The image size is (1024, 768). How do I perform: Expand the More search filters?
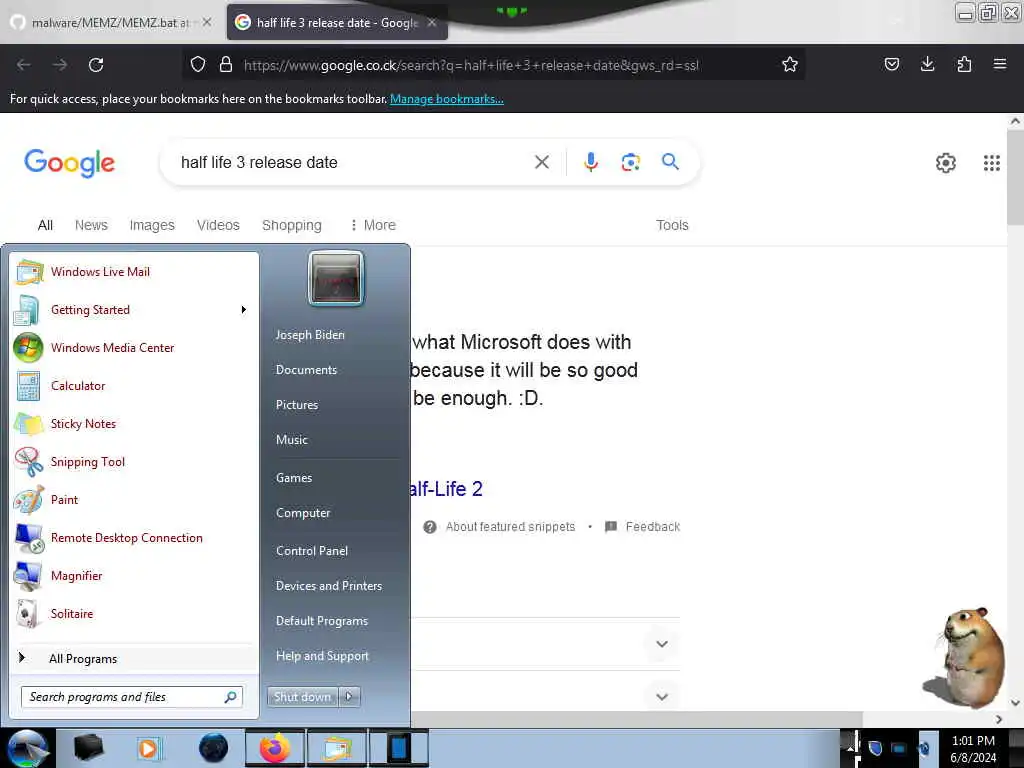[x=373, y=225]
